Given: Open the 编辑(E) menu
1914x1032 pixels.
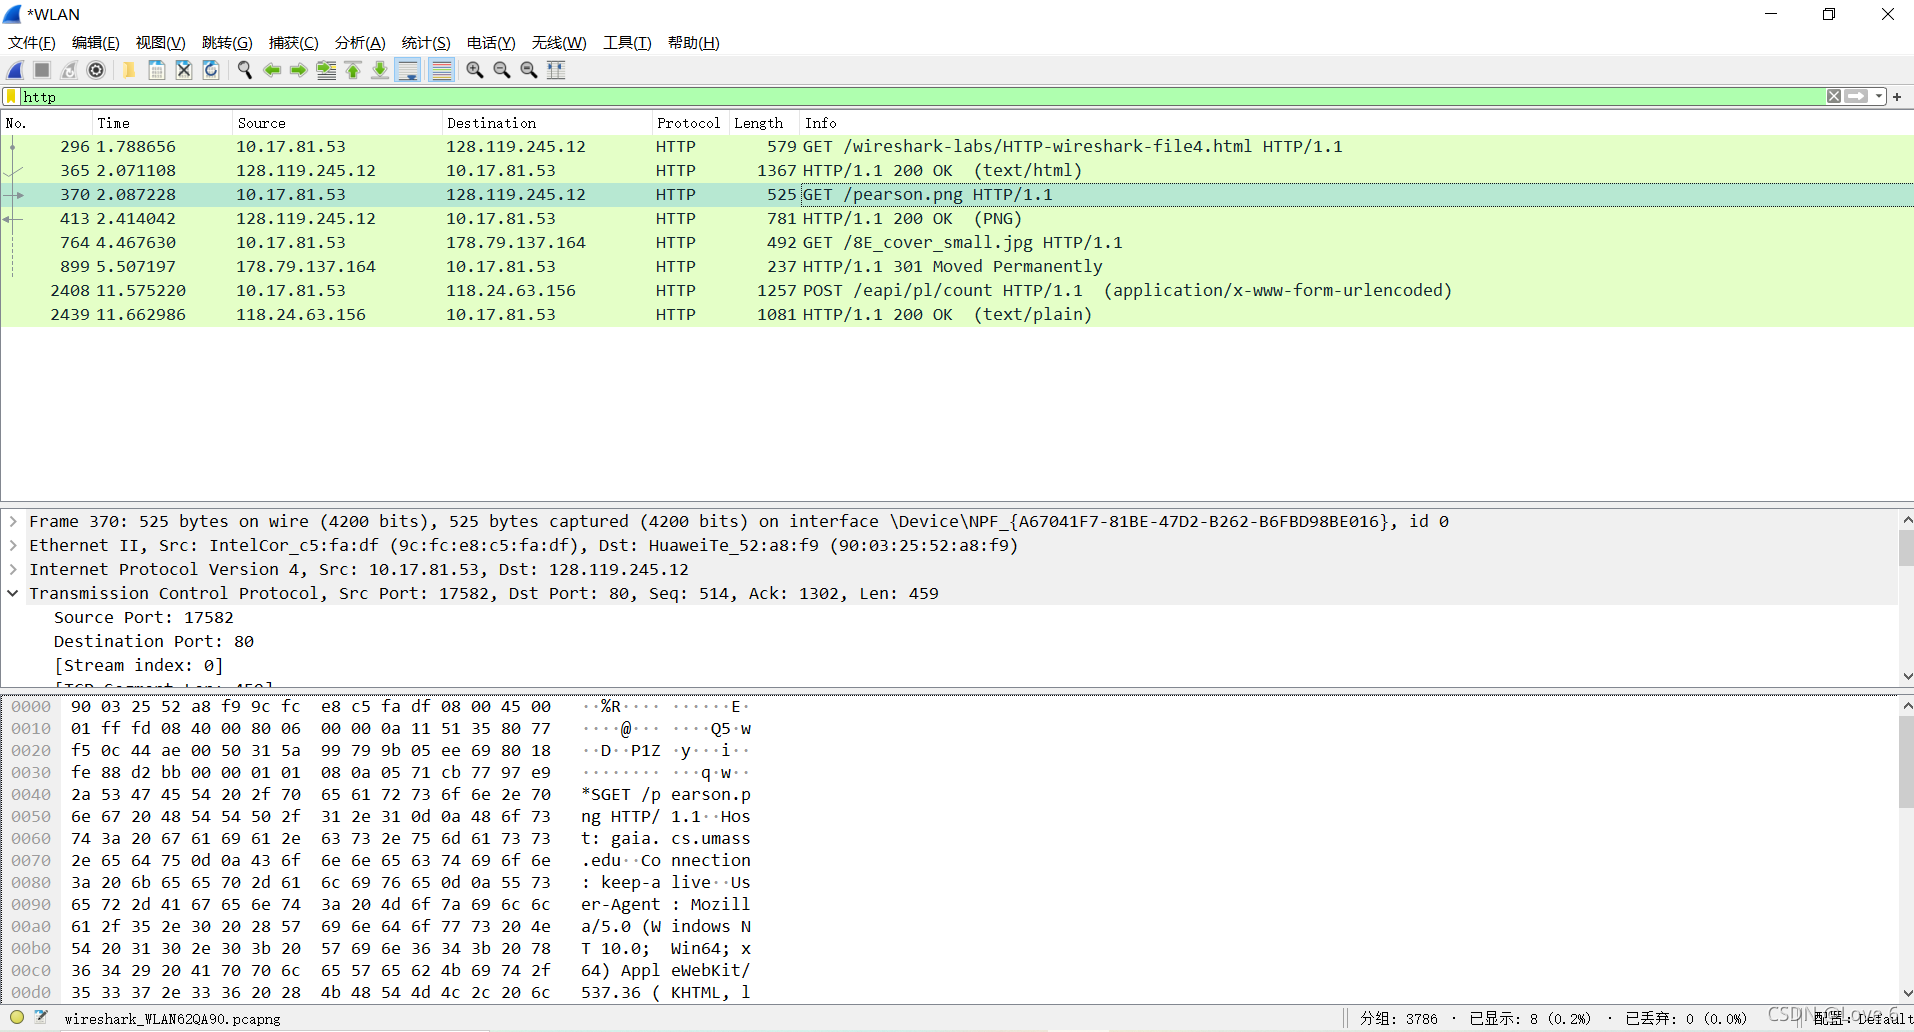Looking at the screenshot, I should tap(96, 43).
